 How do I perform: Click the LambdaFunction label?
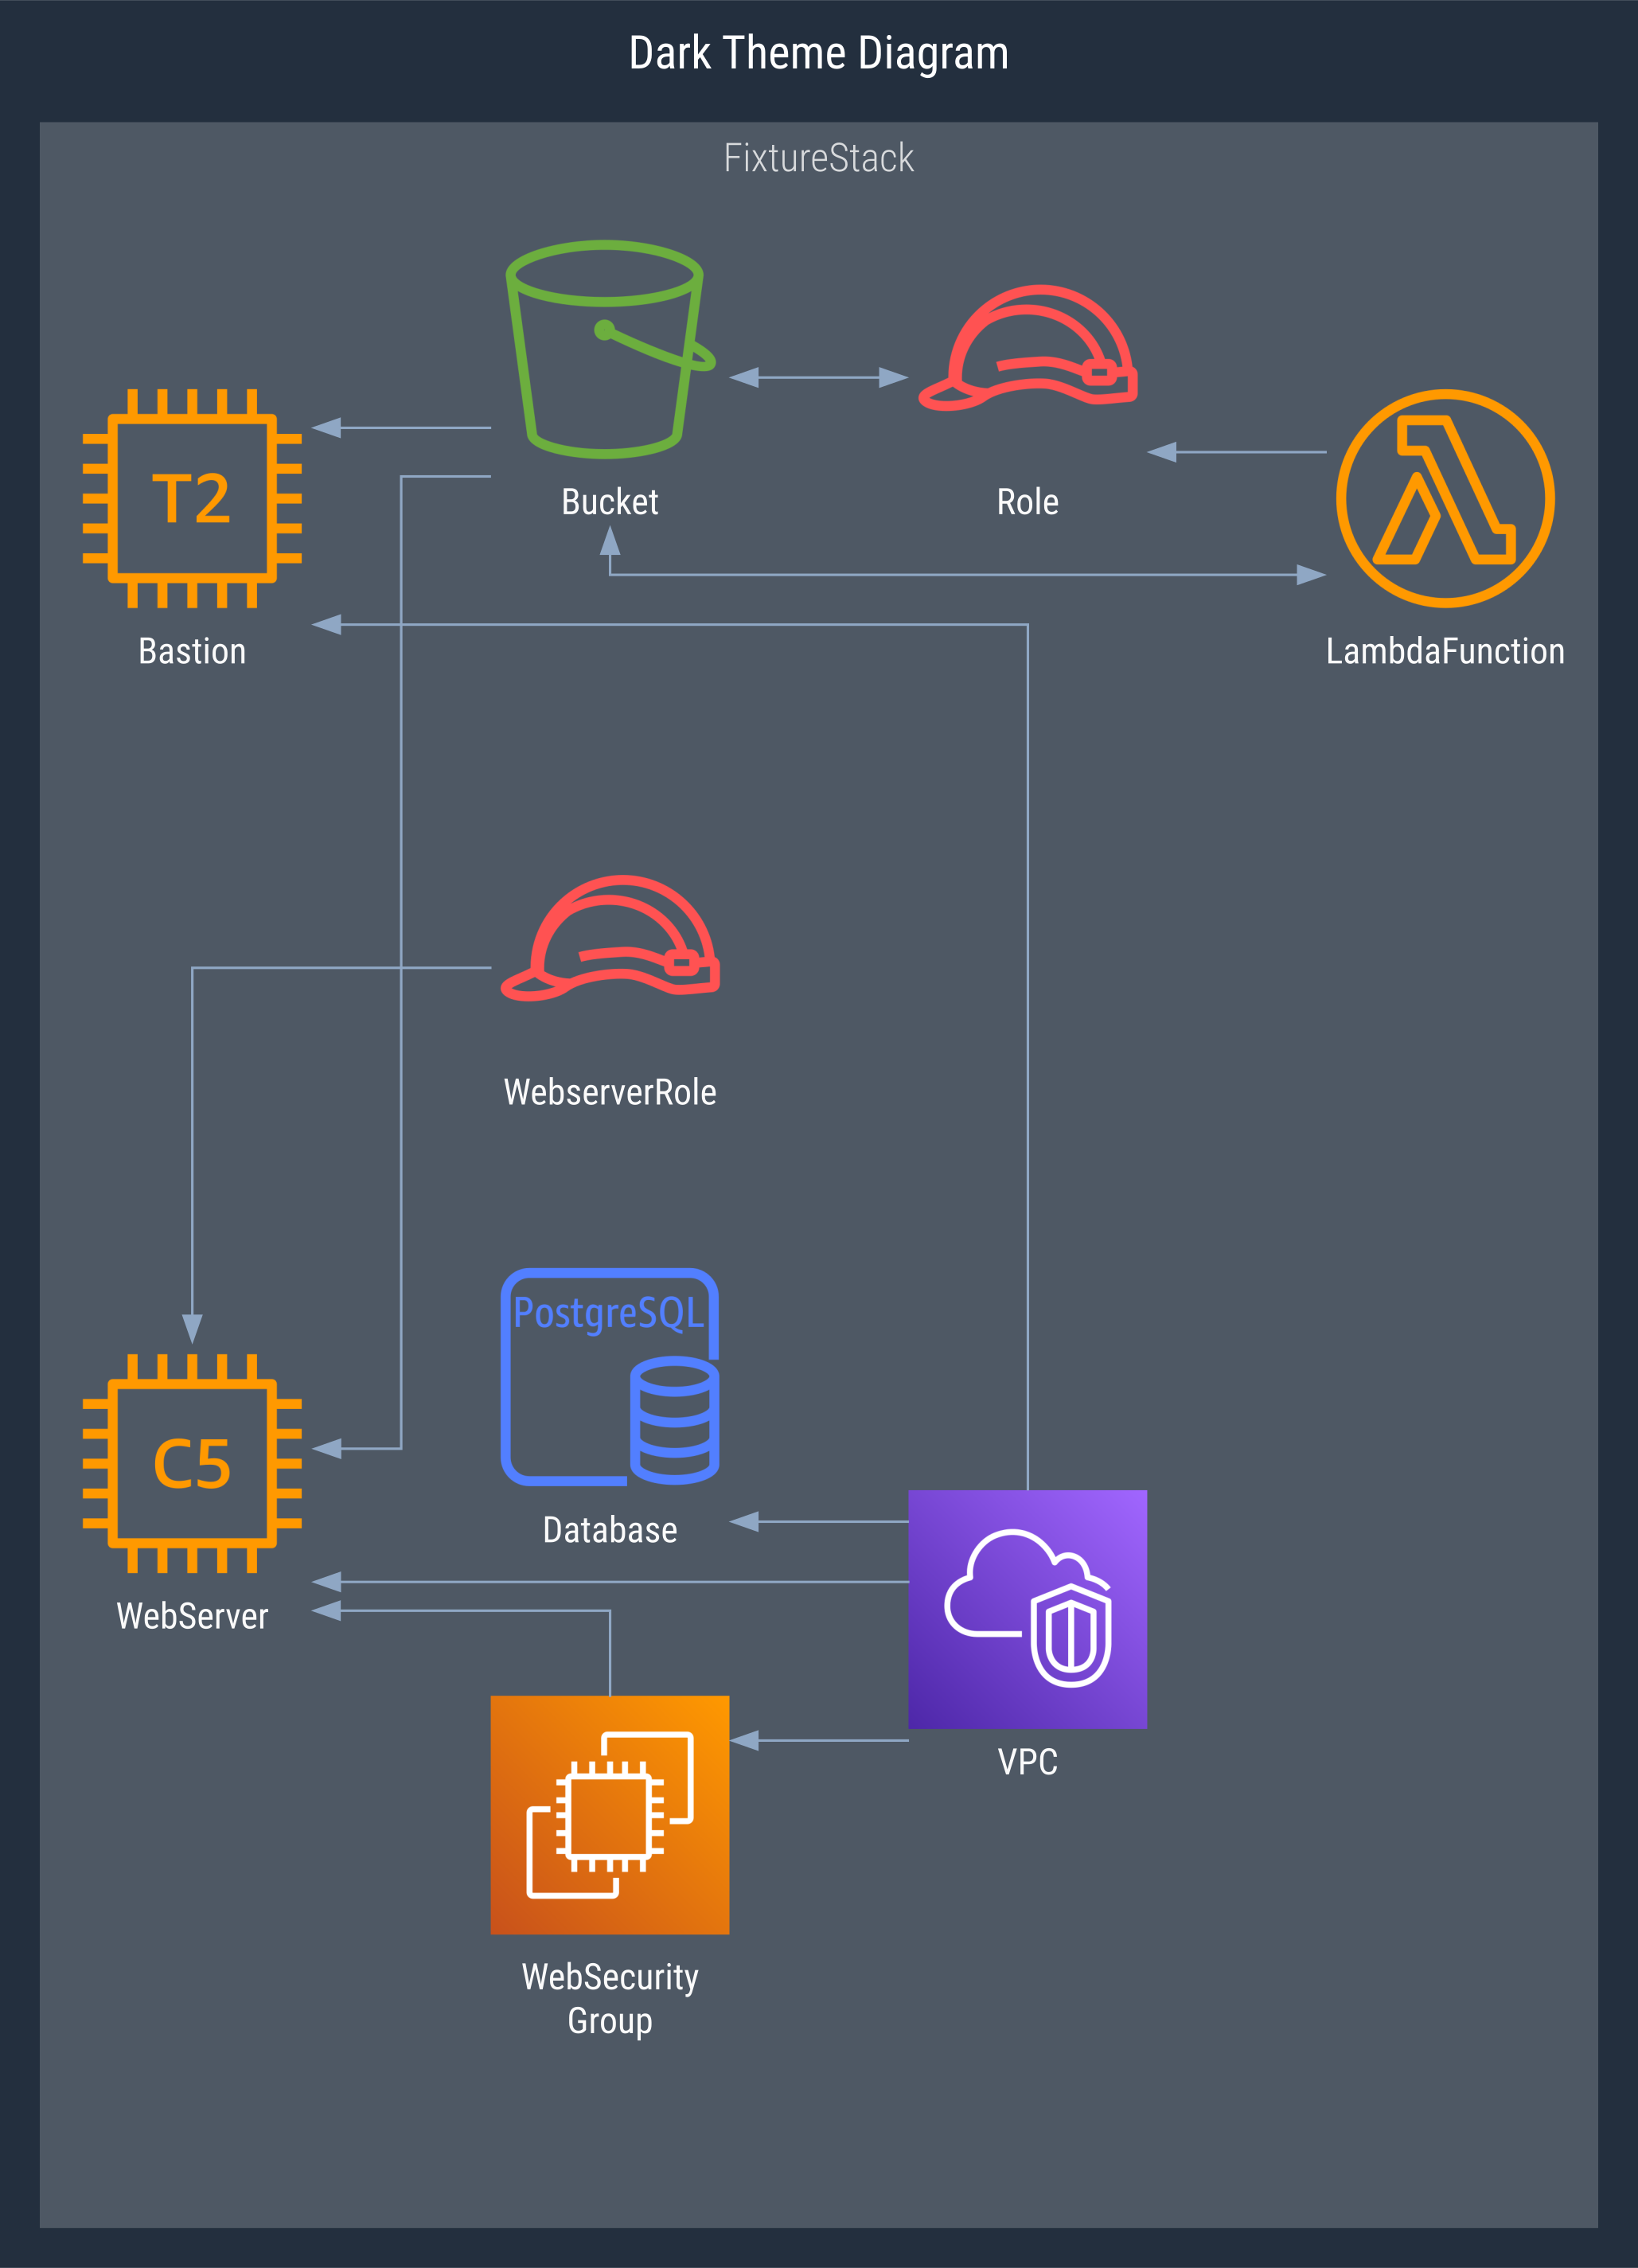(1445, 651)
